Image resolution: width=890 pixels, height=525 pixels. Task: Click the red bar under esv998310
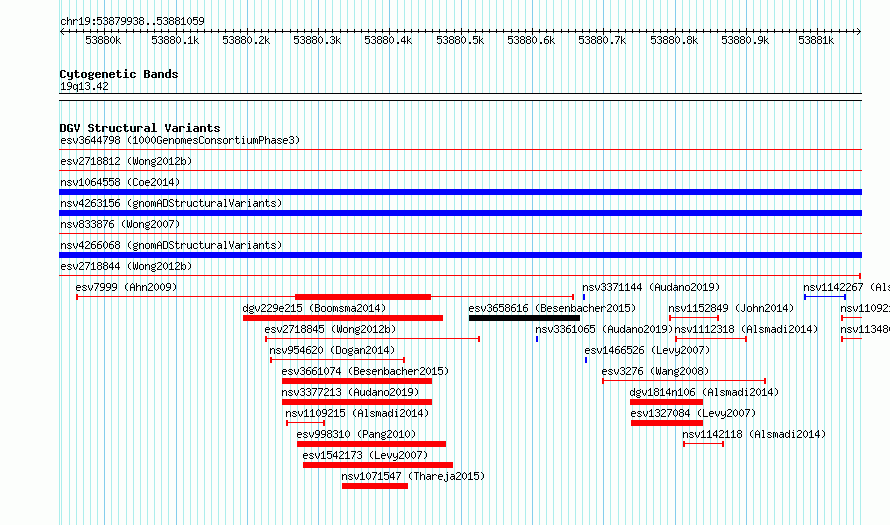pyautogui.click(x=371, y=444)
